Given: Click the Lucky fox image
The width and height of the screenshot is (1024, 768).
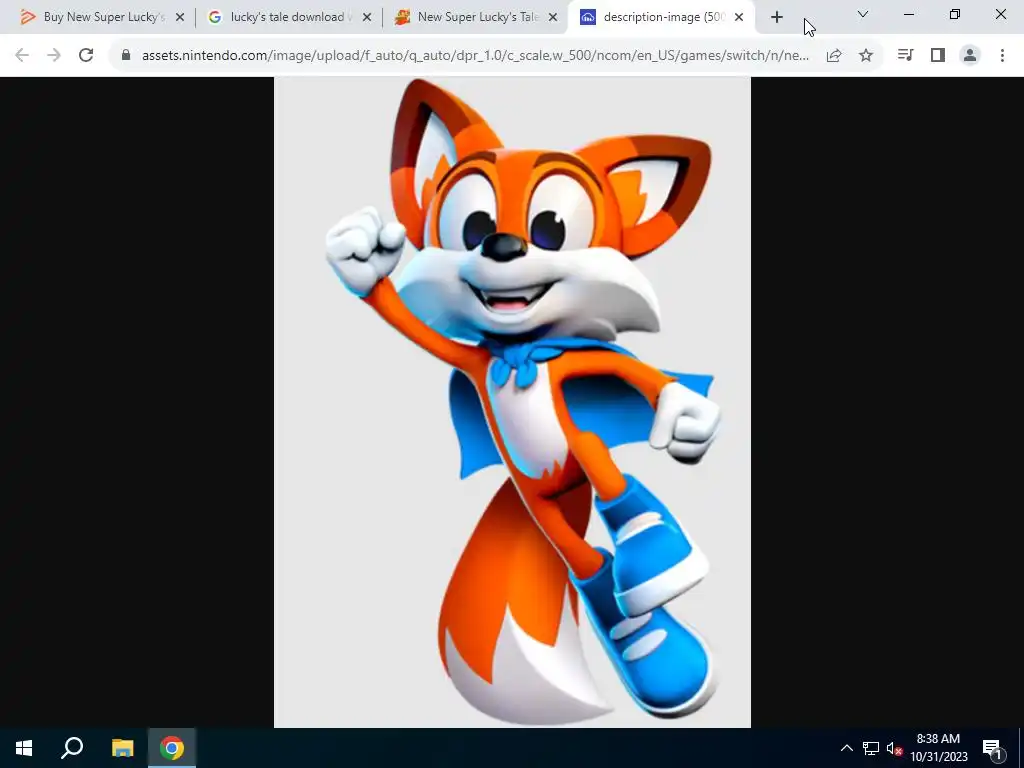Looking at the screenshot, I should click(x=512, y=402).
